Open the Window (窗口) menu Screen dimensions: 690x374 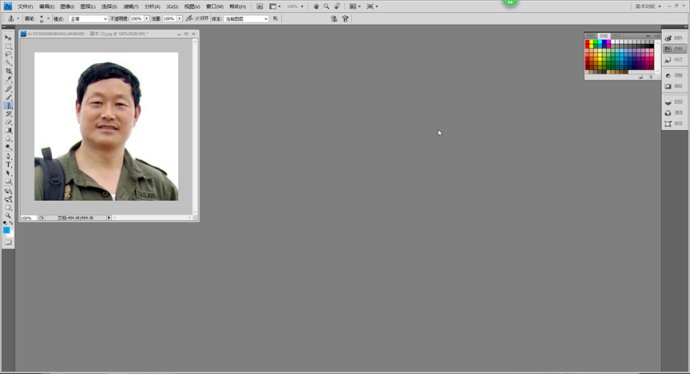[x=214, y=7]
